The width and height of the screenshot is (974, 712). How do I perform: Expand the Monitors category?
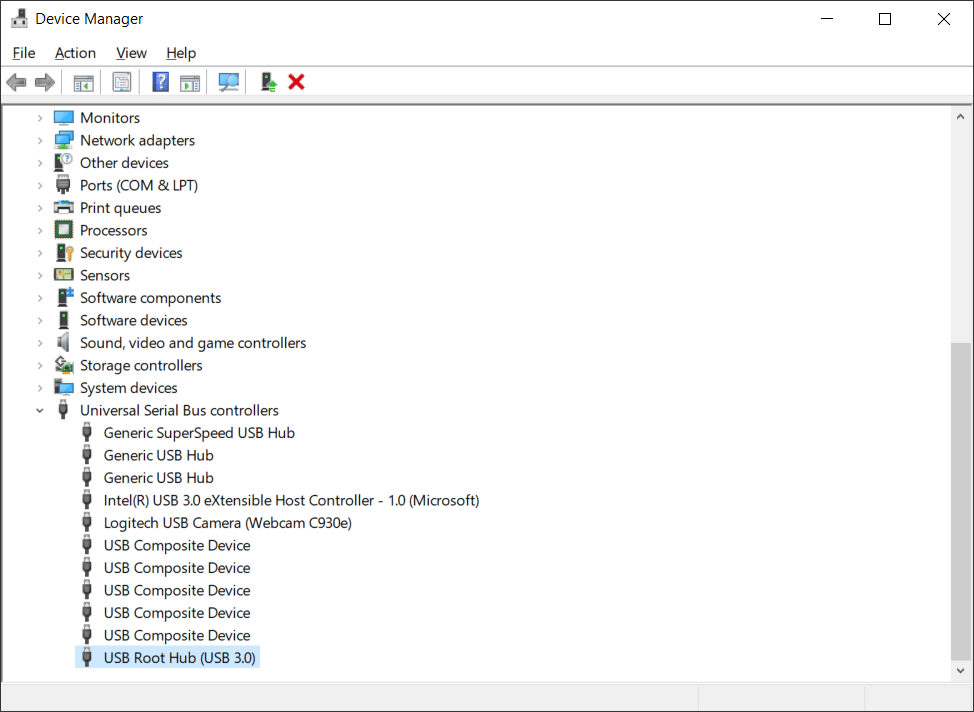[x=40, y=118]
